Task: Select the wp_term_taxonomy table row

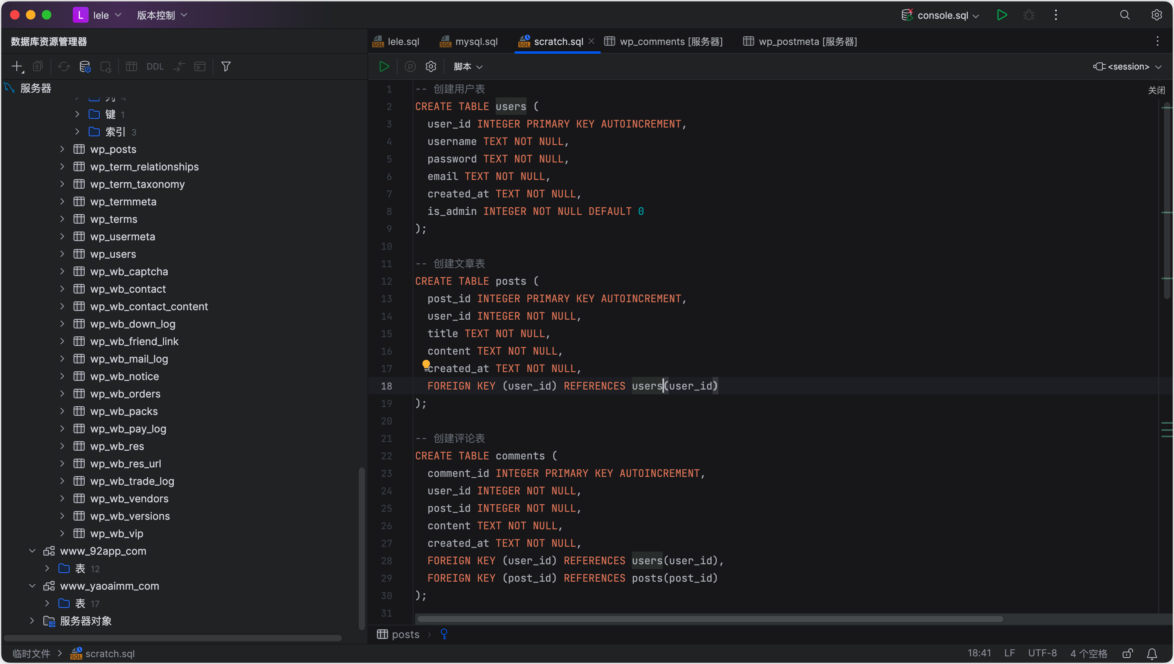Action: (x=183, y=184)
